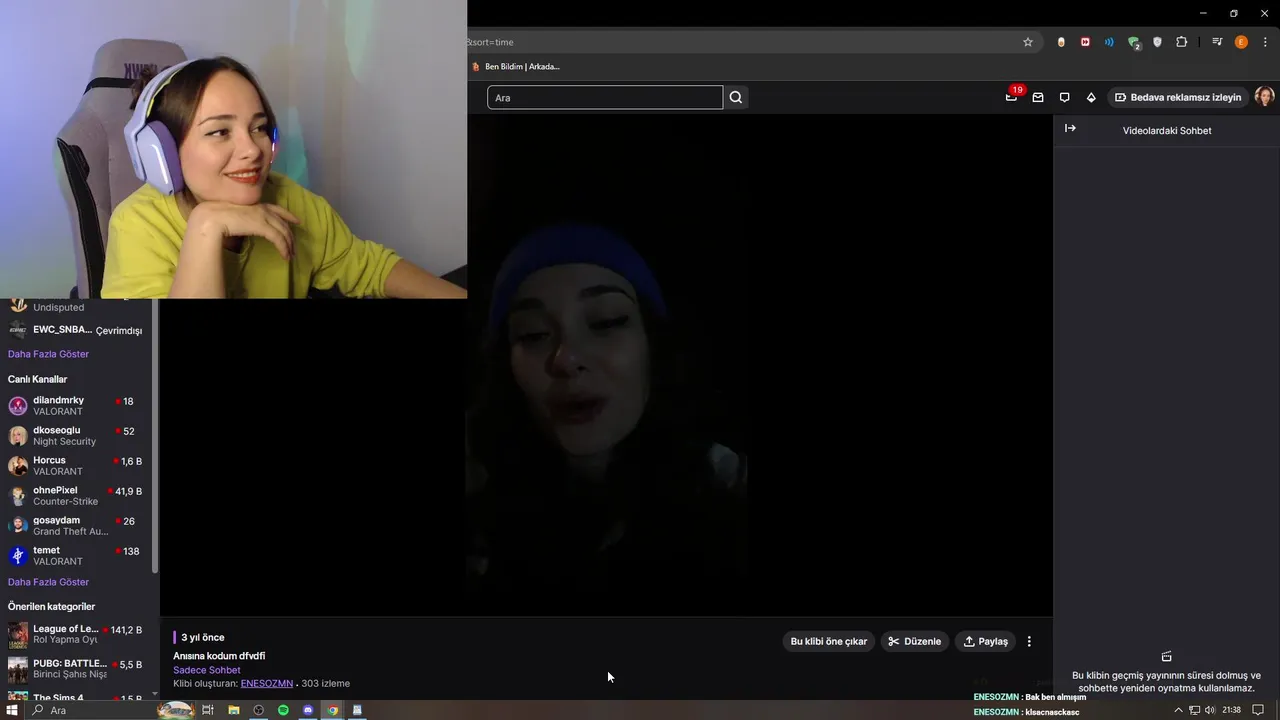Click the grey shield extension icon

(1158, 42)
